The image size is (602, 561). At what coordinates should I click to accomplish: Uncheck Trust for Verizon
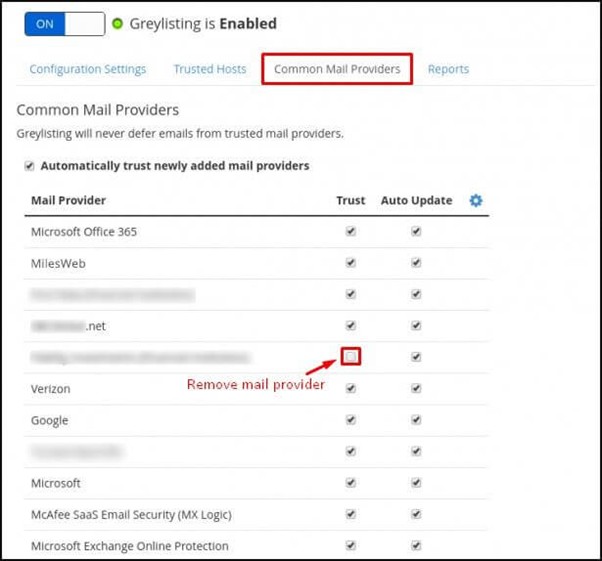350,388
